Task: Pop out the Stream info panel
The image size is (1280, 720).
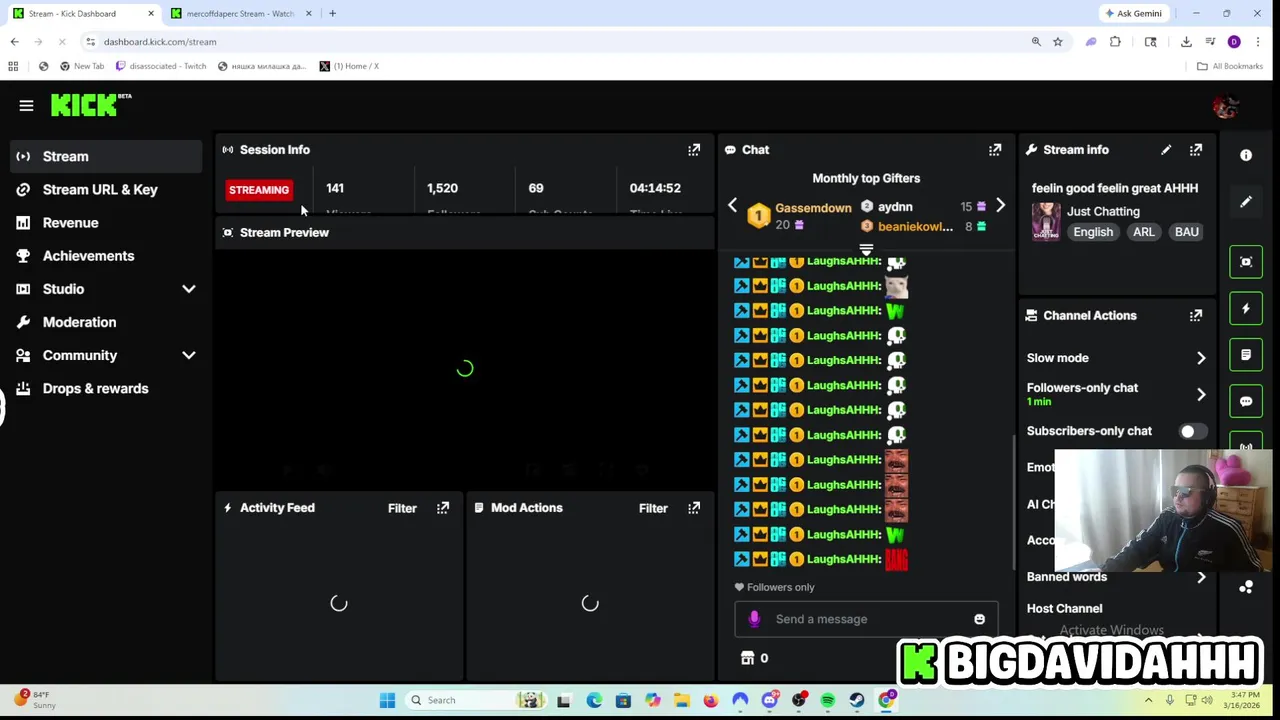Action: pyautogui.click(x=1196, y=150)
